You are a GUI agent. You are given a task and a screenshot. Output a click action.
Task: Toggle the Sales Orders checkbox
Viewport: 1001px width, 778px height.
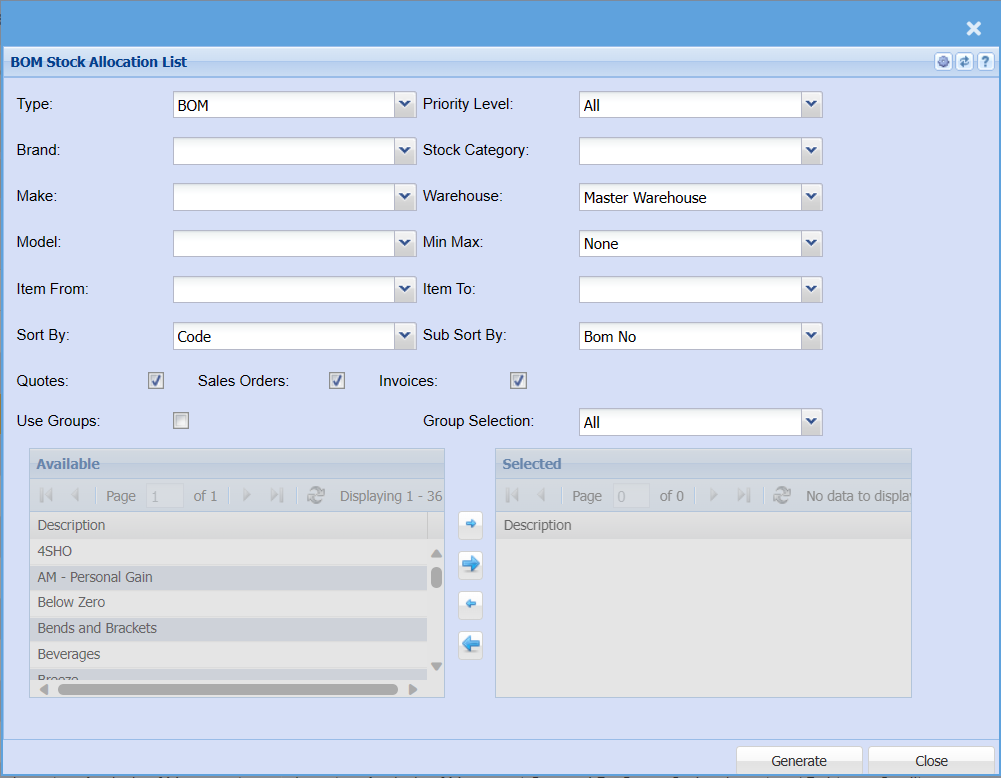[x=337, y=381]
